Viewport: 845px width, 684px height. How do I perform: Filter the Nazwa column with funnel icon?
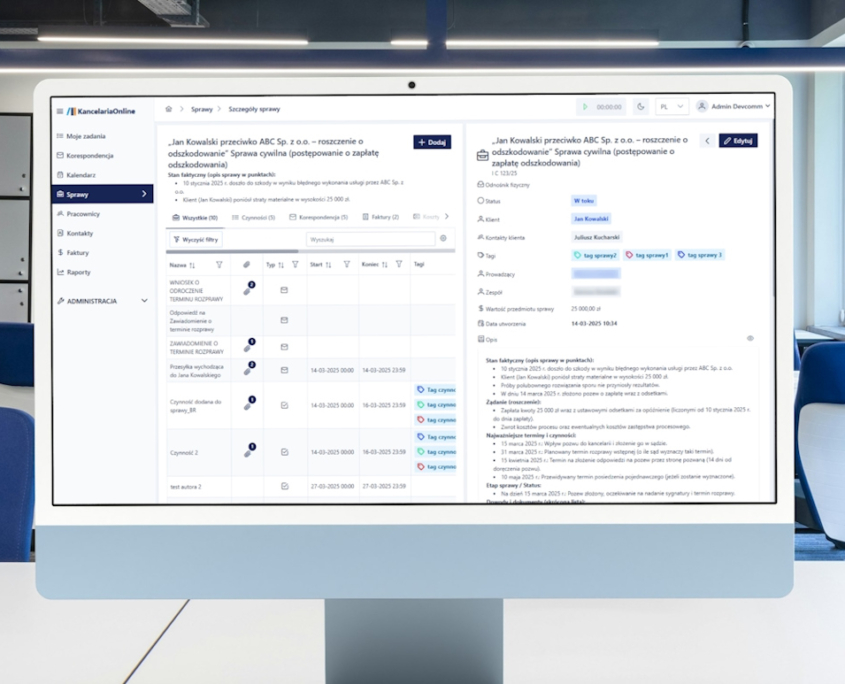[x=219, y=265]
